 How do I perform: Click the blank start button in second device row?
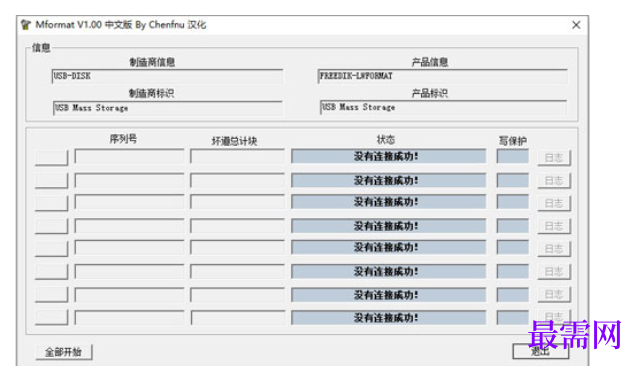tap(51, 180)
